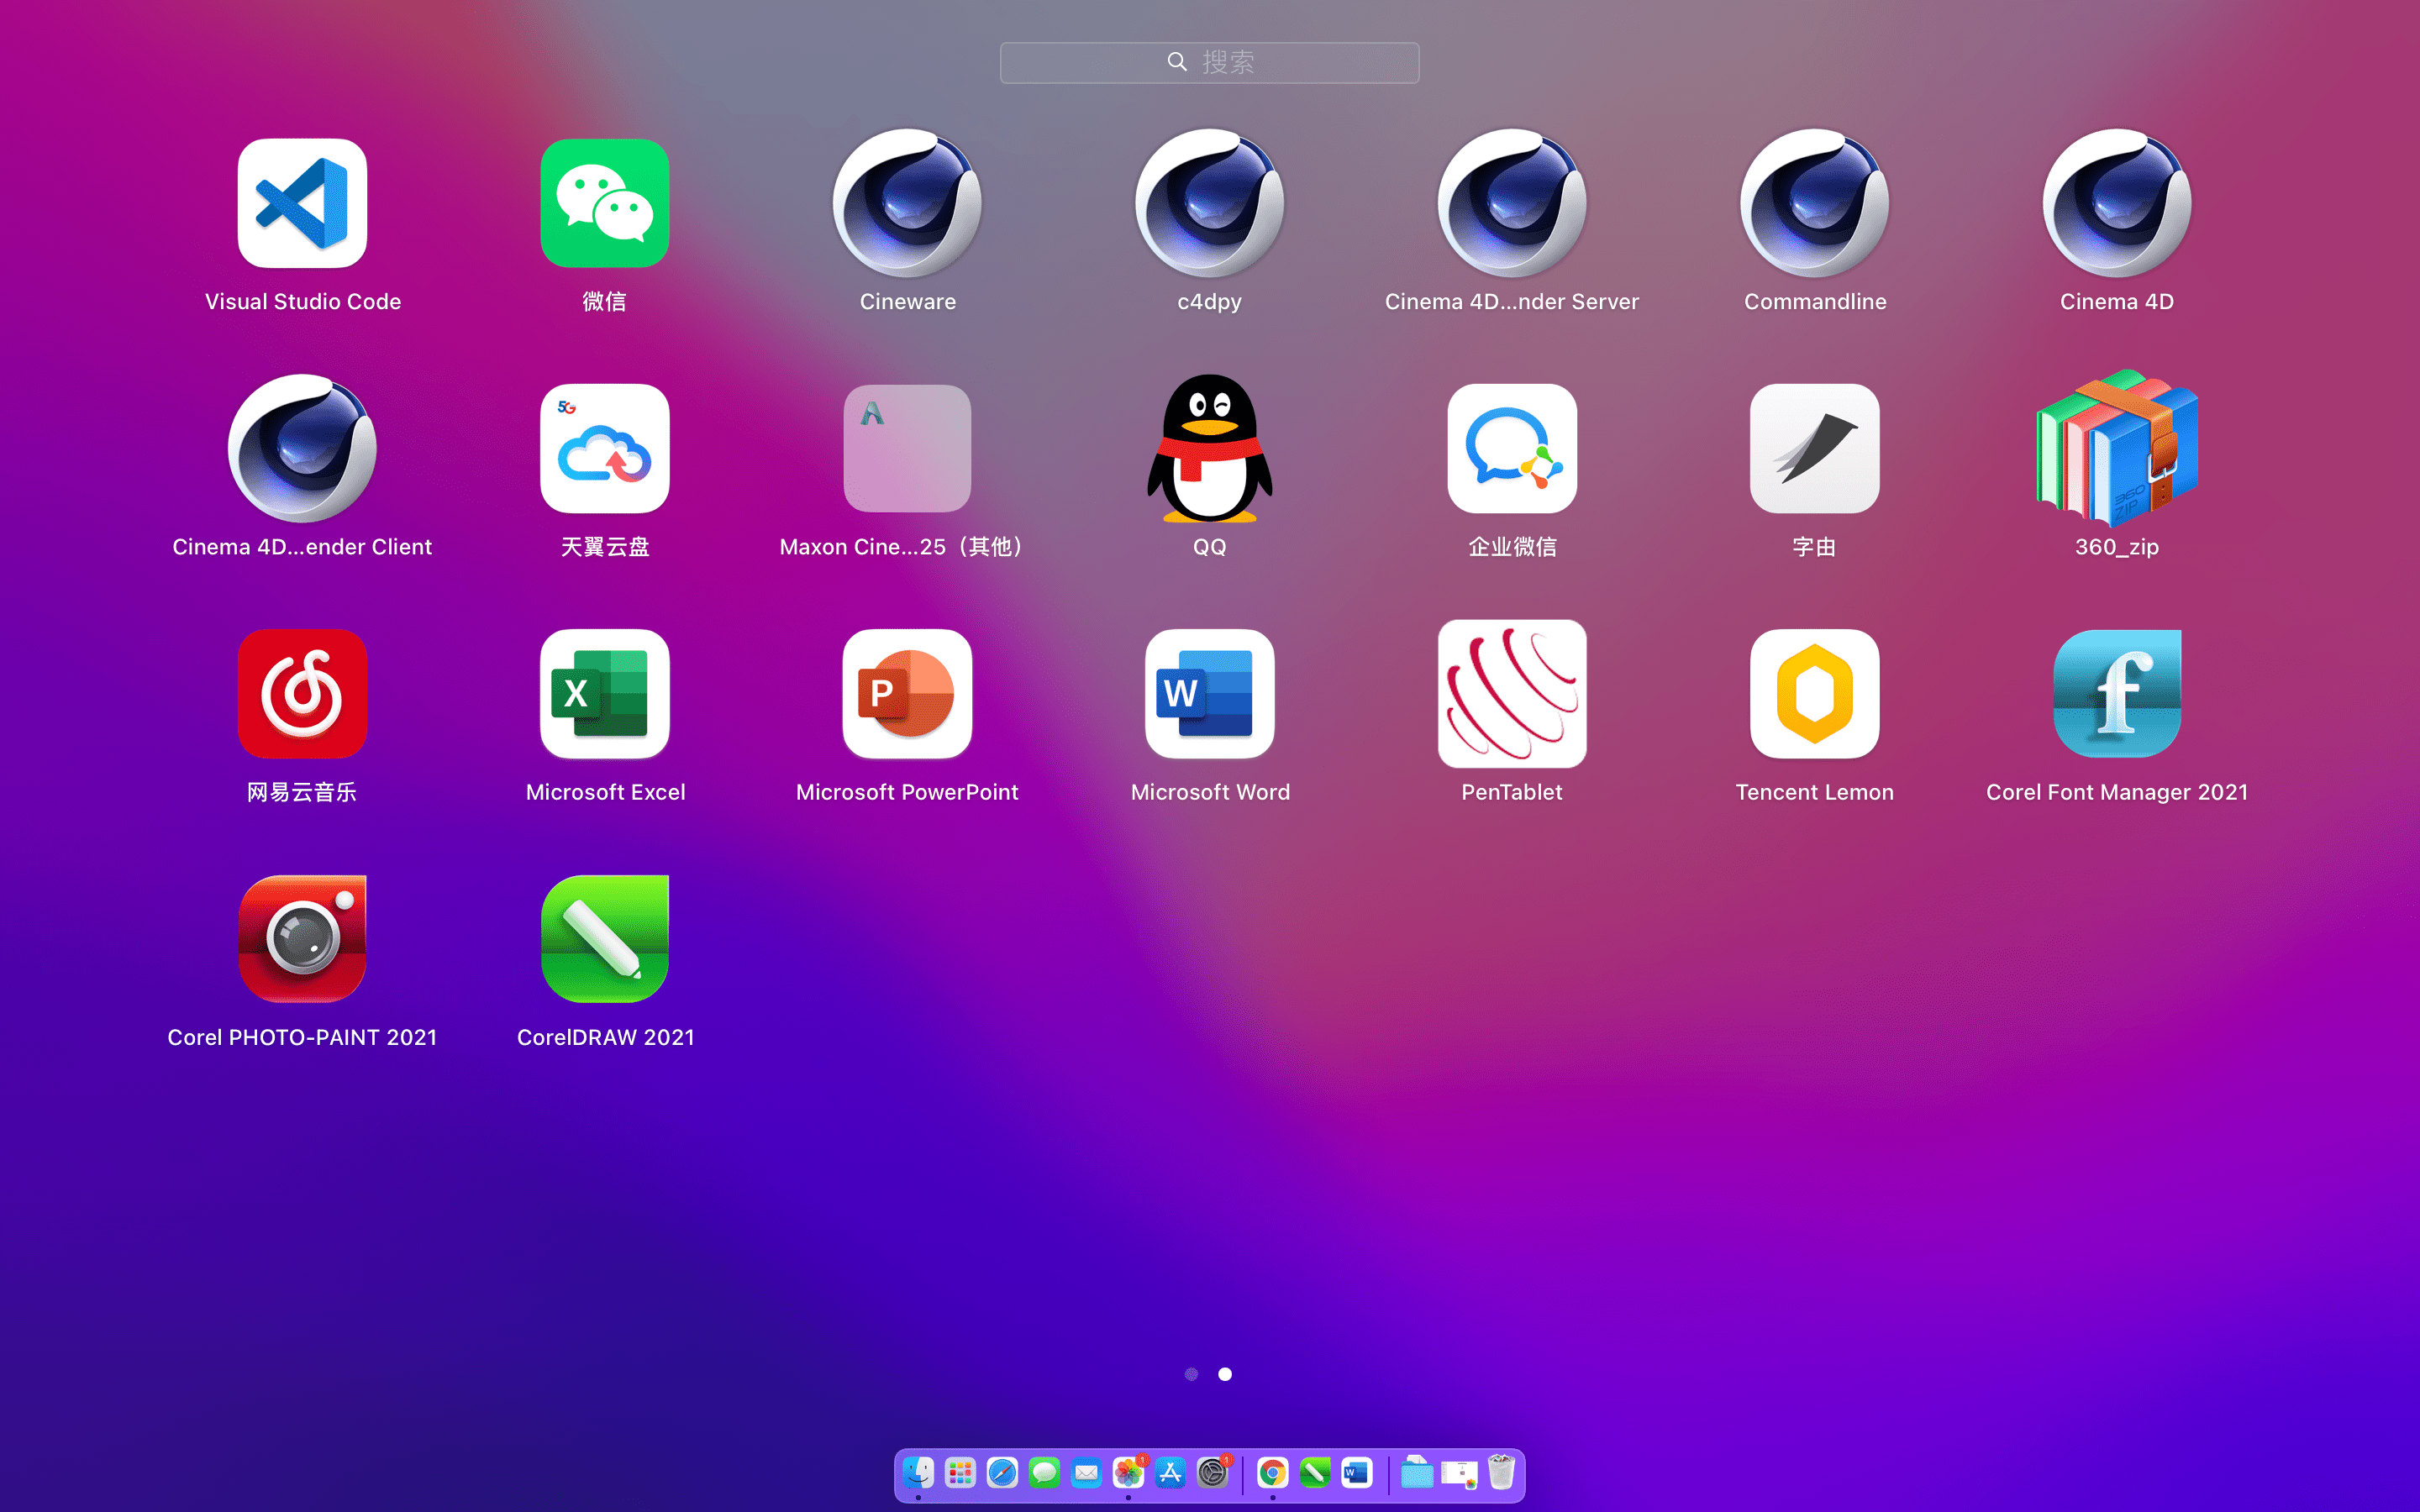Open Safari from the Dock
Image resolution: width=2420 pixels, height=1512 pixels.
(x=1002, y=1472)
